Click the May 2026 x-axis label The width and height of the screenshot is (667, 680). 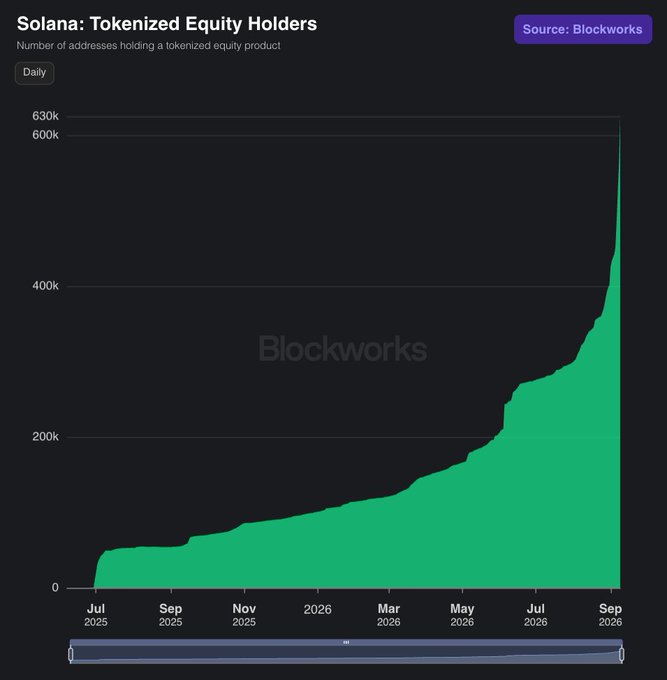(462, 615)
